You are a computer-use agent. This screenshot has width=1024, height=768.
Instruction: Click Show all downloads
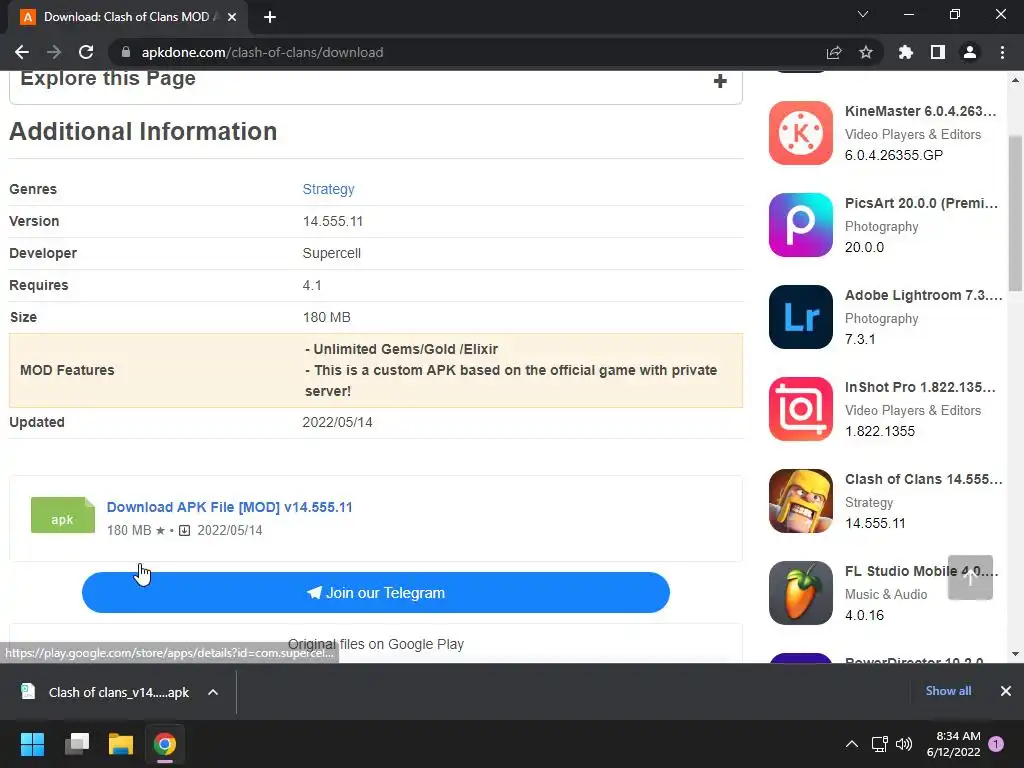948,691
